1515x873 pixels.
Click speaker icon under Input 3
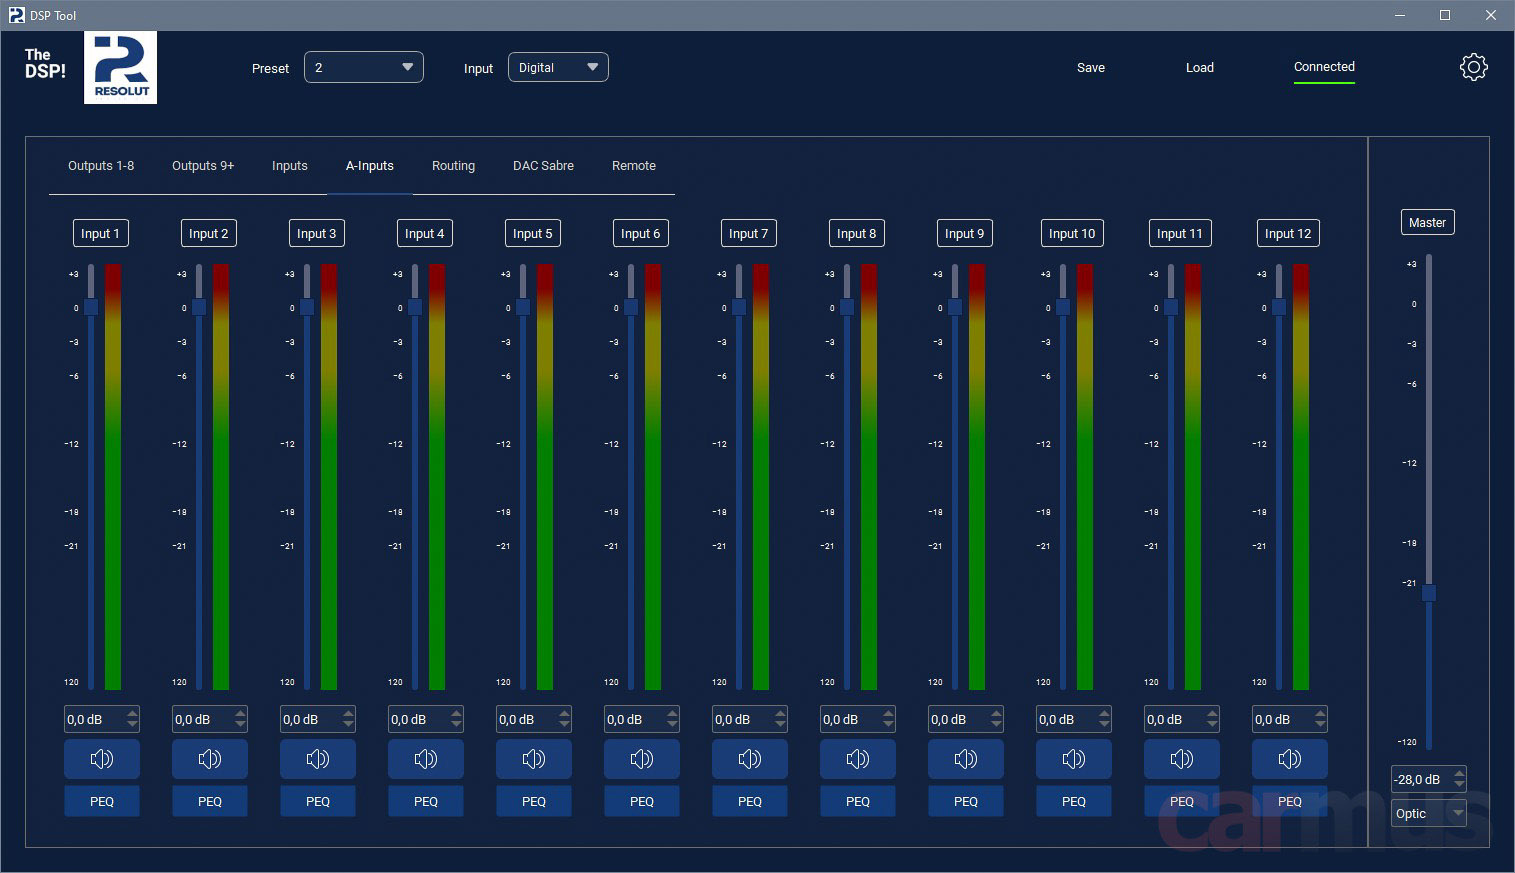[x=318, y=759]
